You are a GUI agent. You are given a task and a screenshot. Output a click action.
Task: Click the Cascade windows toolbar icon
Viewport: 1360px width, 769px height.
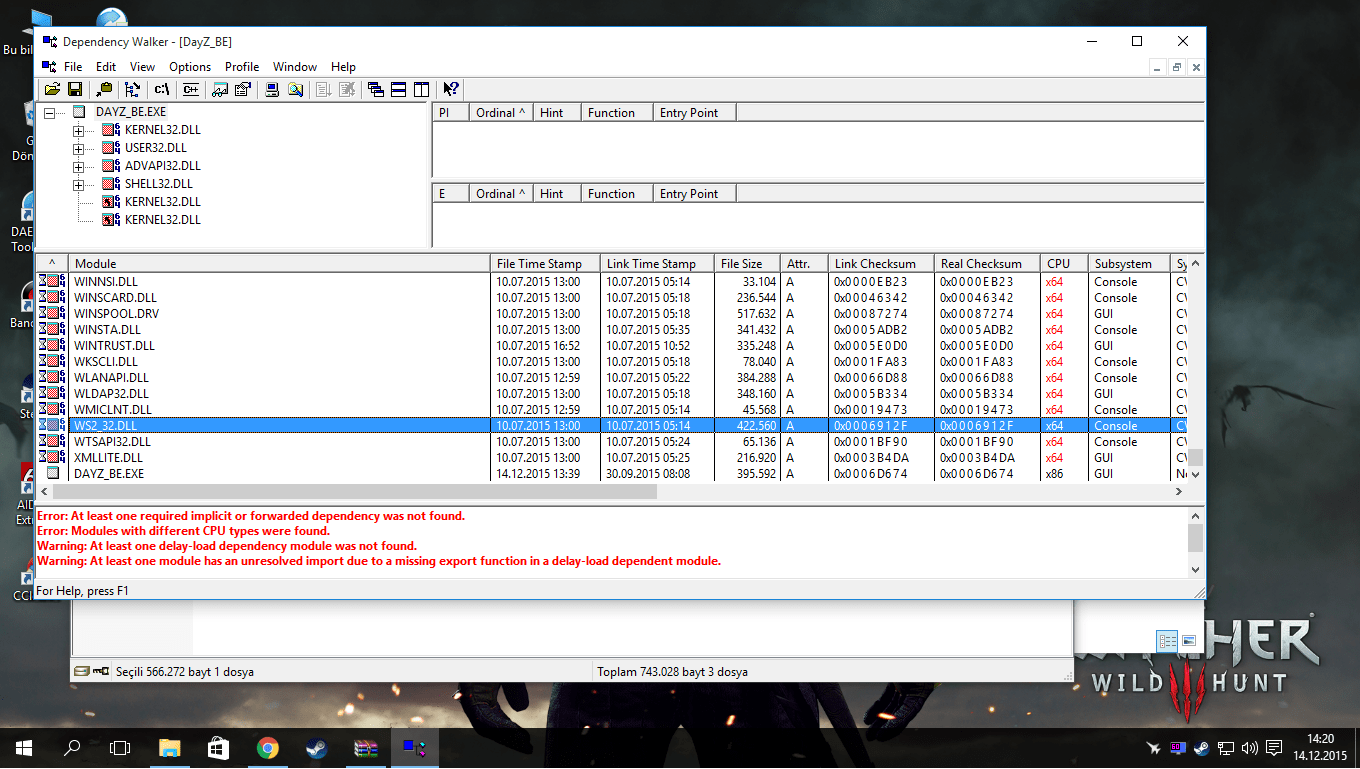[376, 90]
